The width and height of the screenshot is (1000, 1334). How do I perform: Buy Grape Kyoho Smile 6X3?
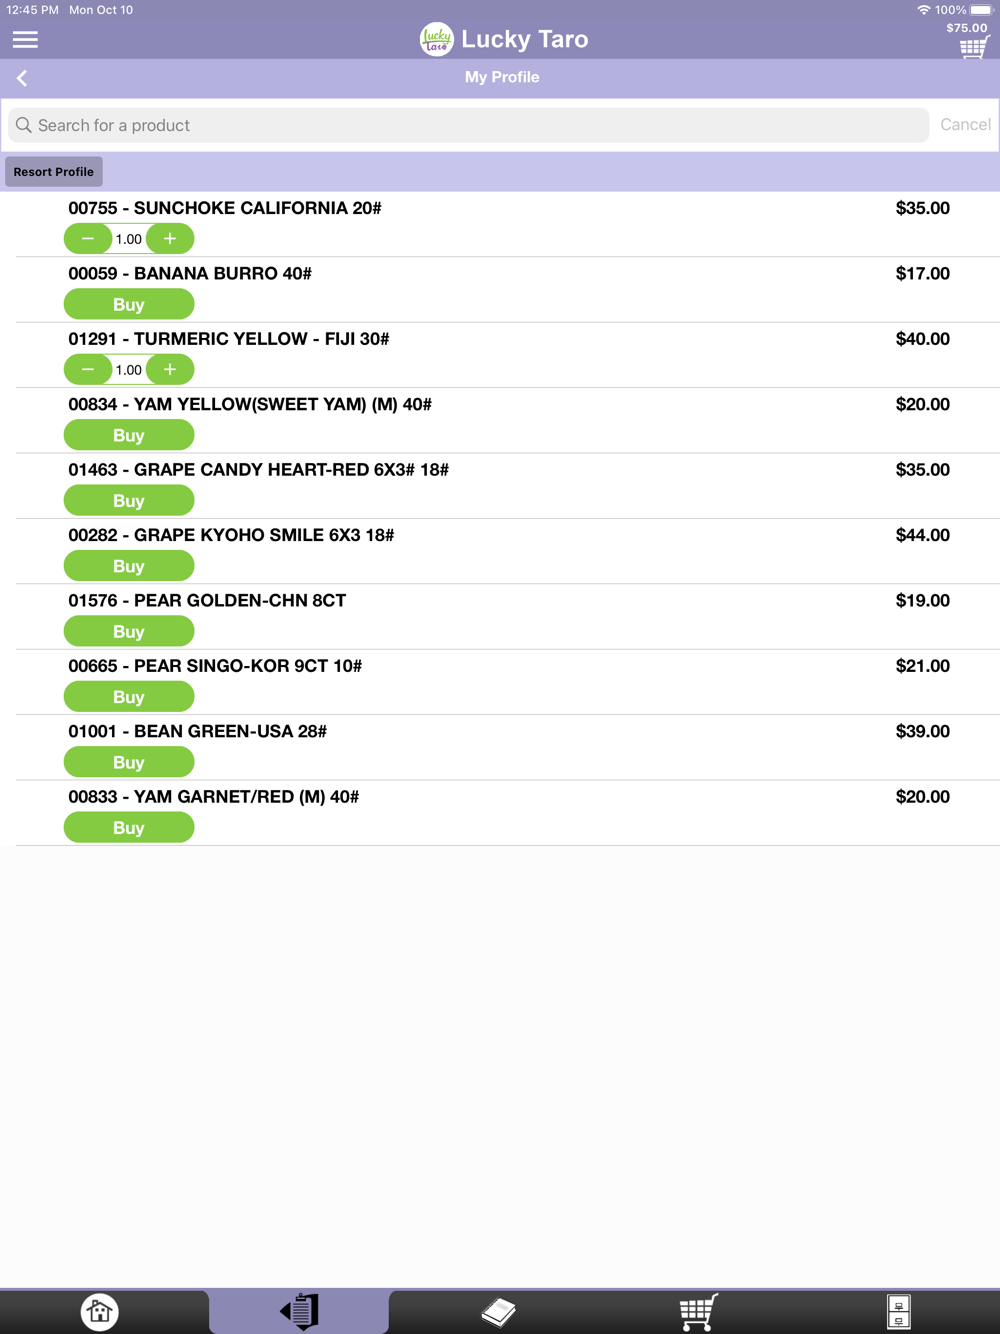129,566
